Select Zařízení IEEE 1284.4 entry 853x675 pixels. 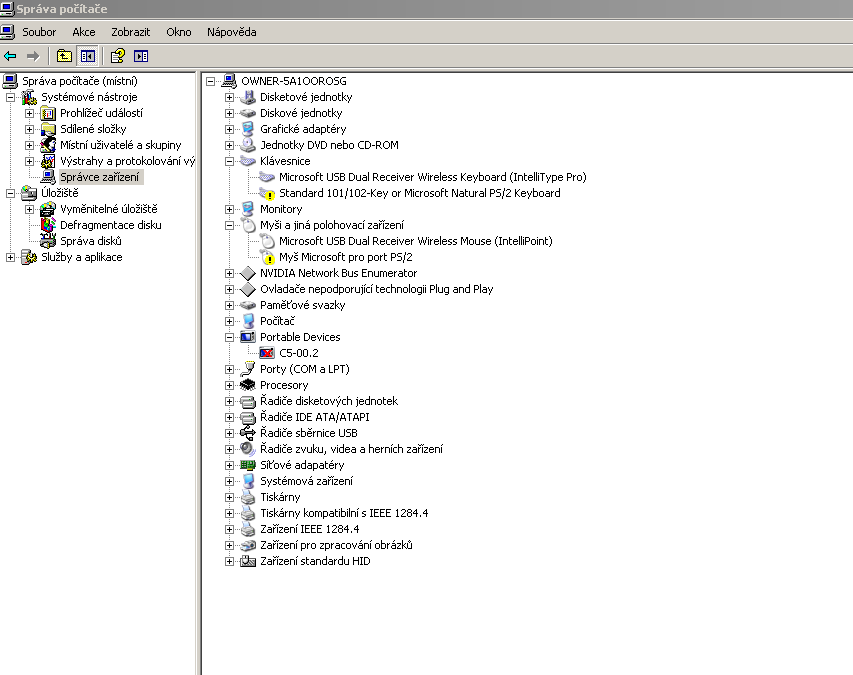tap(310, 529)
